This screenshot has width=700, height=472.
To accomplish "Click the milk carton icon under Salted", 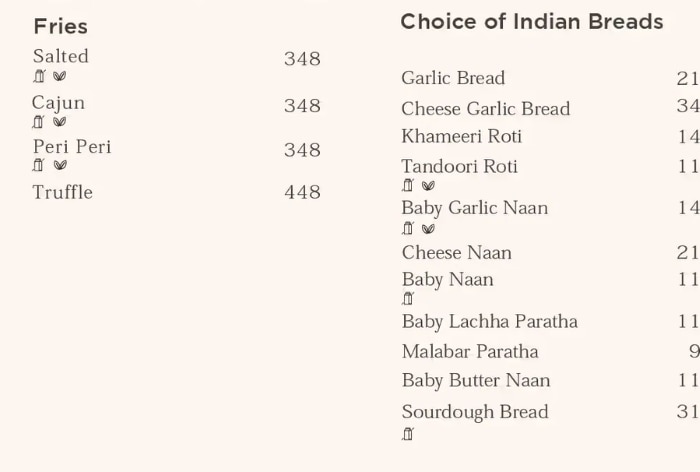I will pyautogui.click(x=39, y=76).
